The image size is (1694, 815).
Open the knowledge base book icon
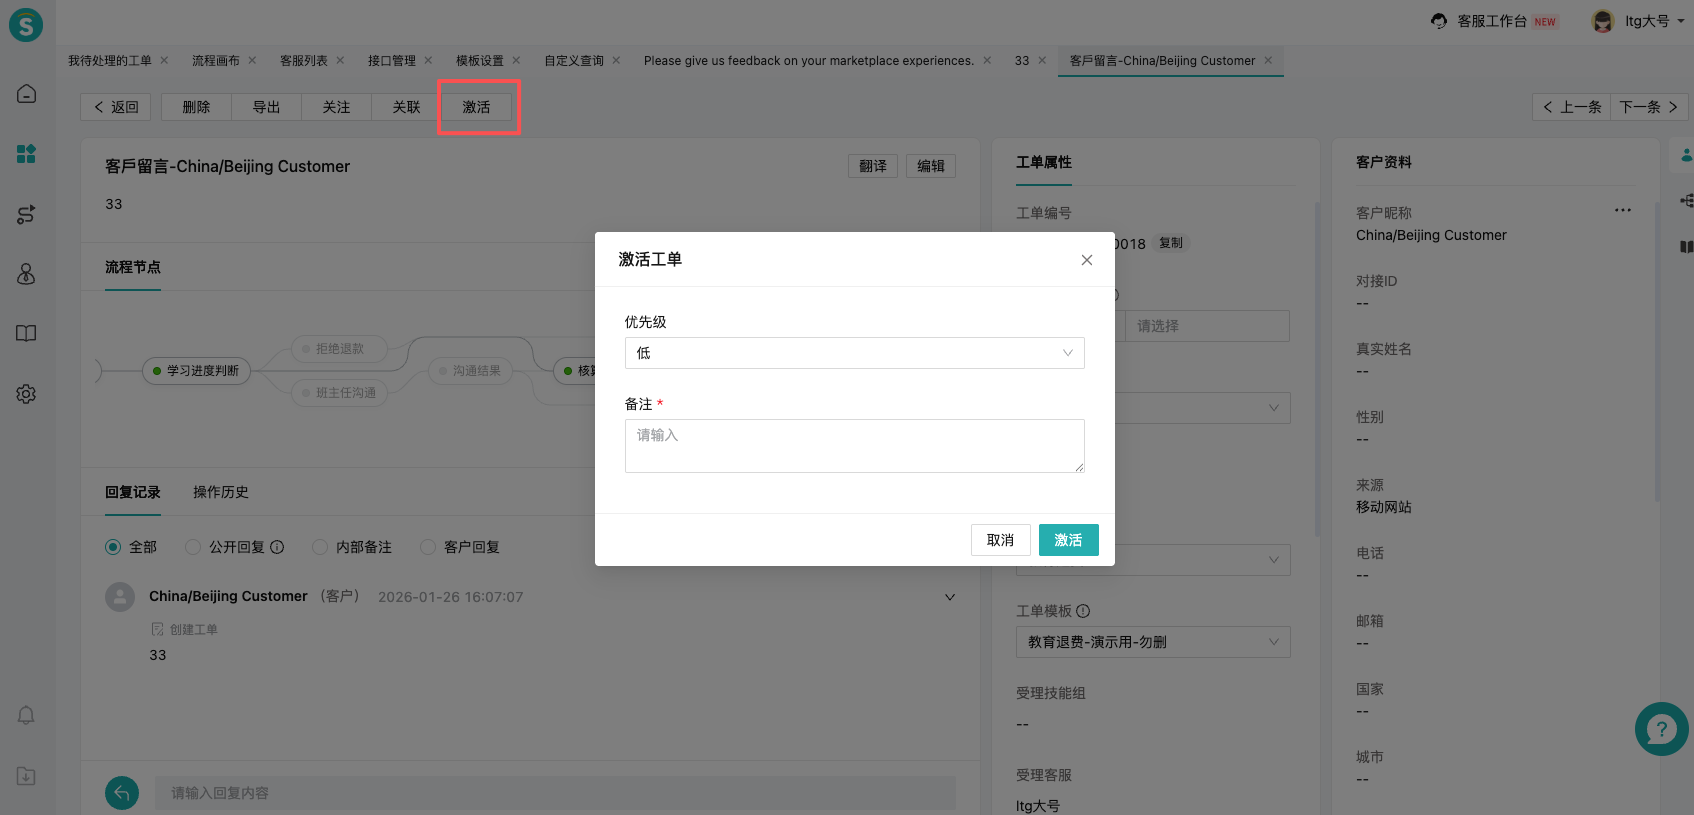pos(26,334)
